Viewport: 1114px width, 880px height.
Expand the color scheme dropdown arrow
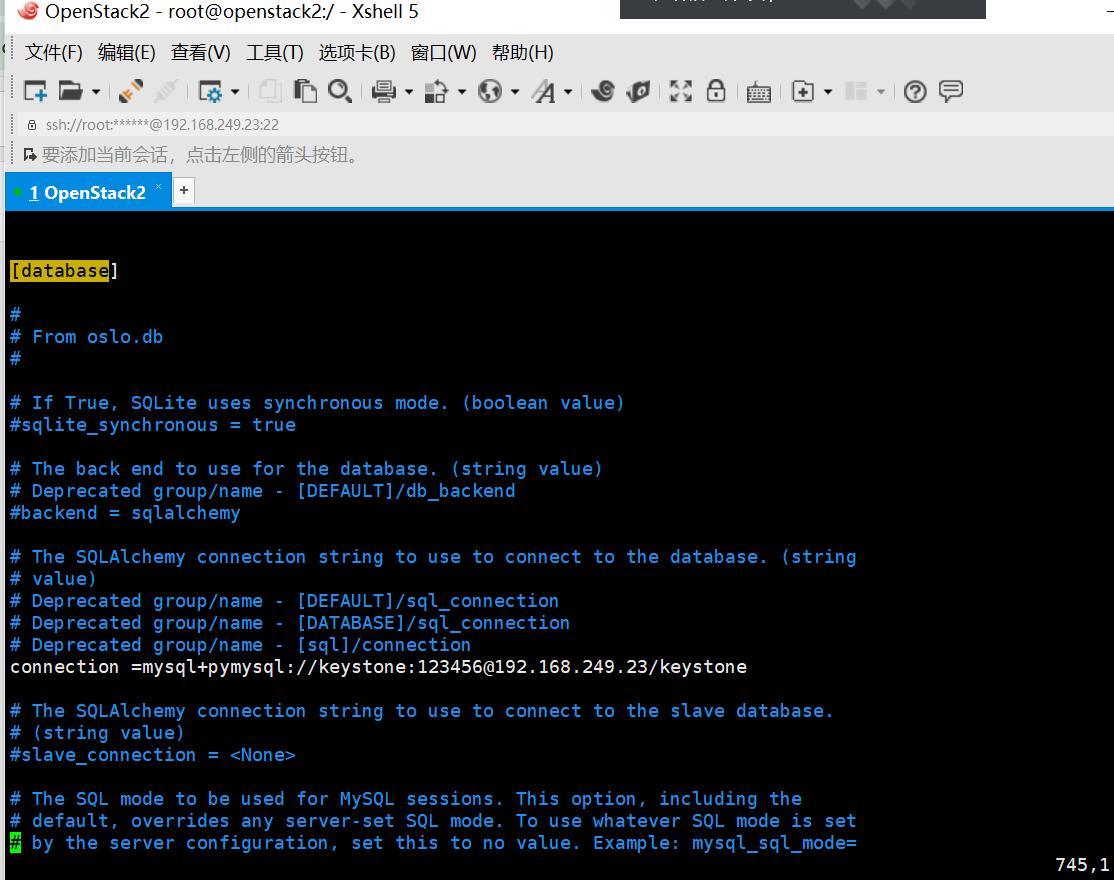462,92
